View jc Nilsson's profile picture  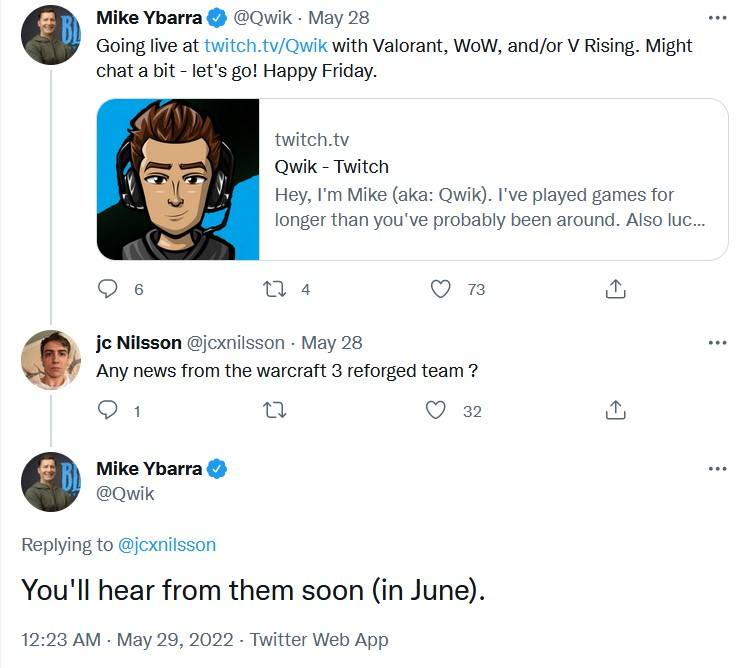click(51, 360)
